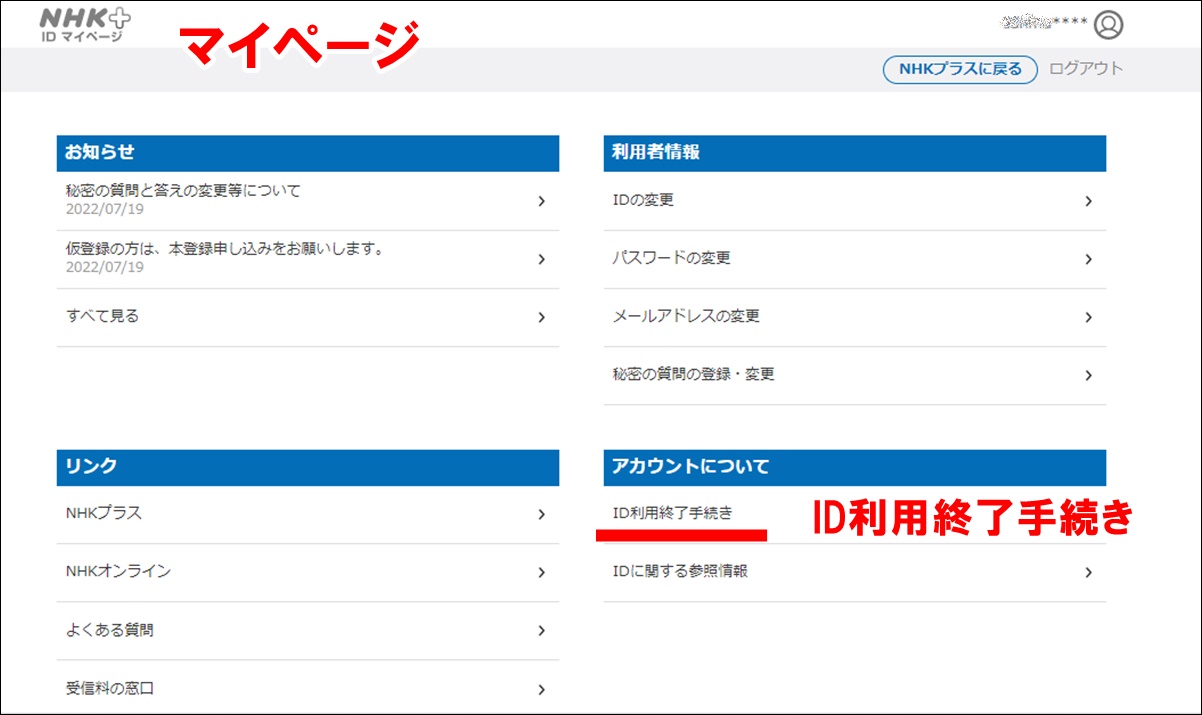Click the 利用者情報 section header
The width and height of the screenshot is (1202, 715).
[x=855, y=153]
